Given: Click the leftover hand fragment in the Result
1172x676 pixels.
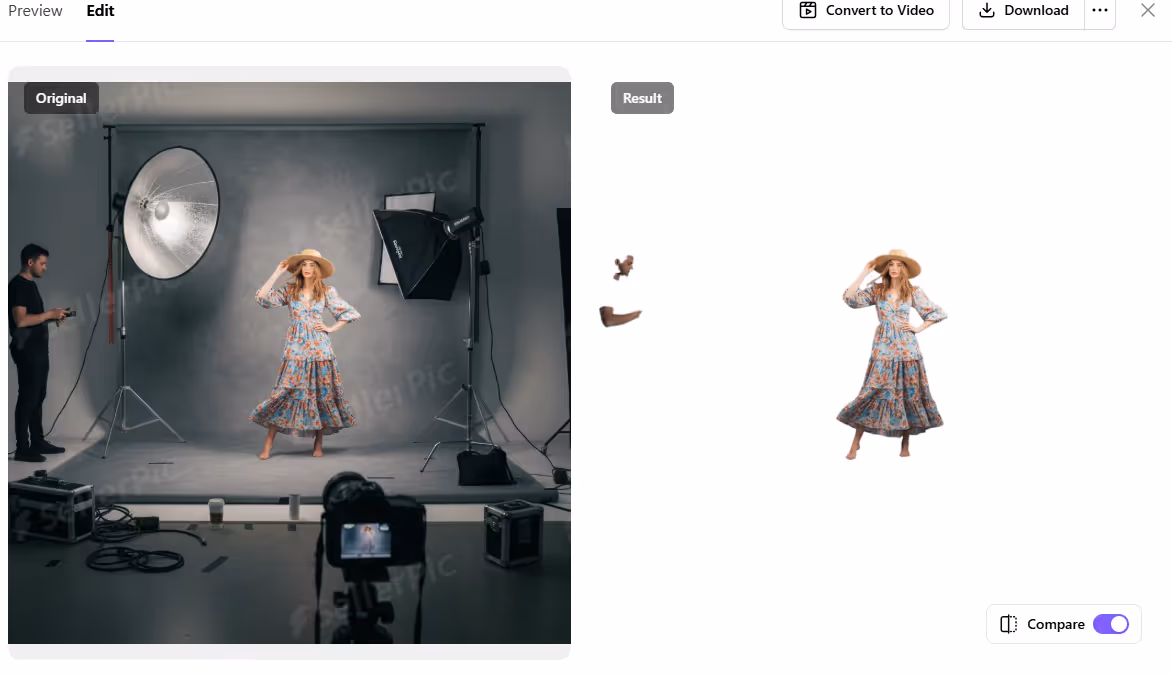Looking at the screenshot, I should coord(624,267).
